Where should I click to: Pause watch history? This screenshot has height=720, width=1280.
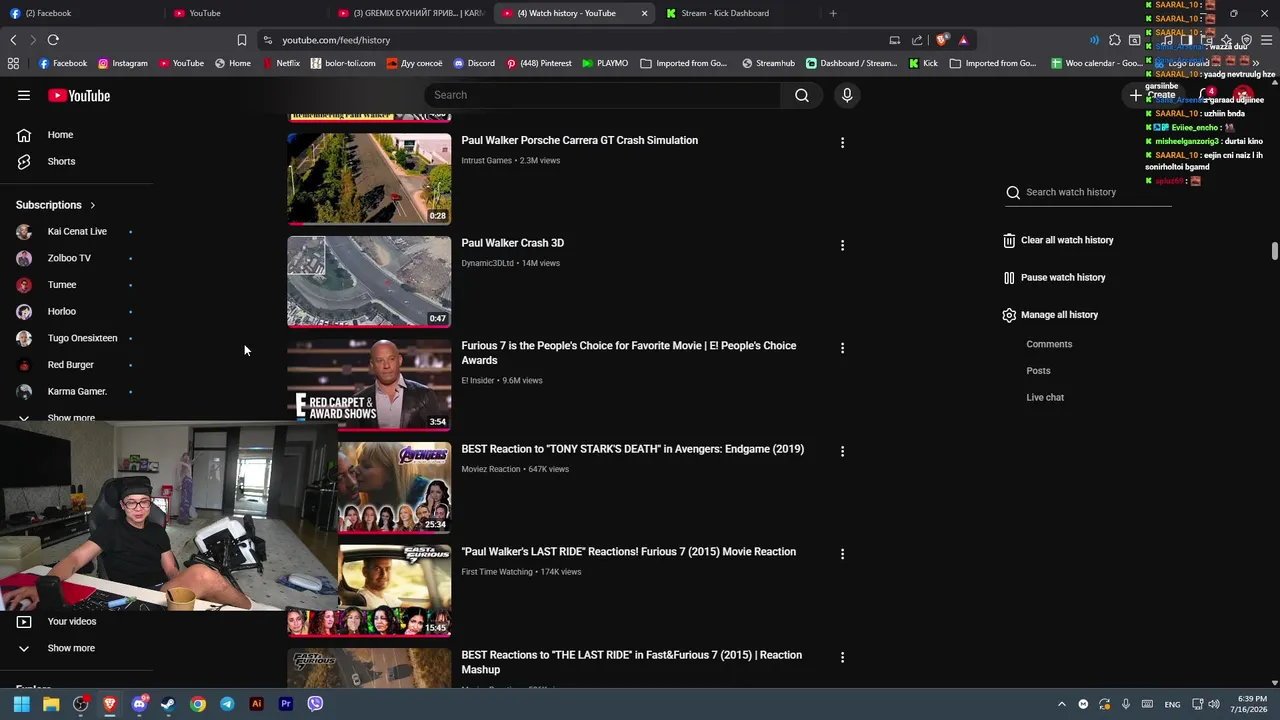(x=1054, y=278)
